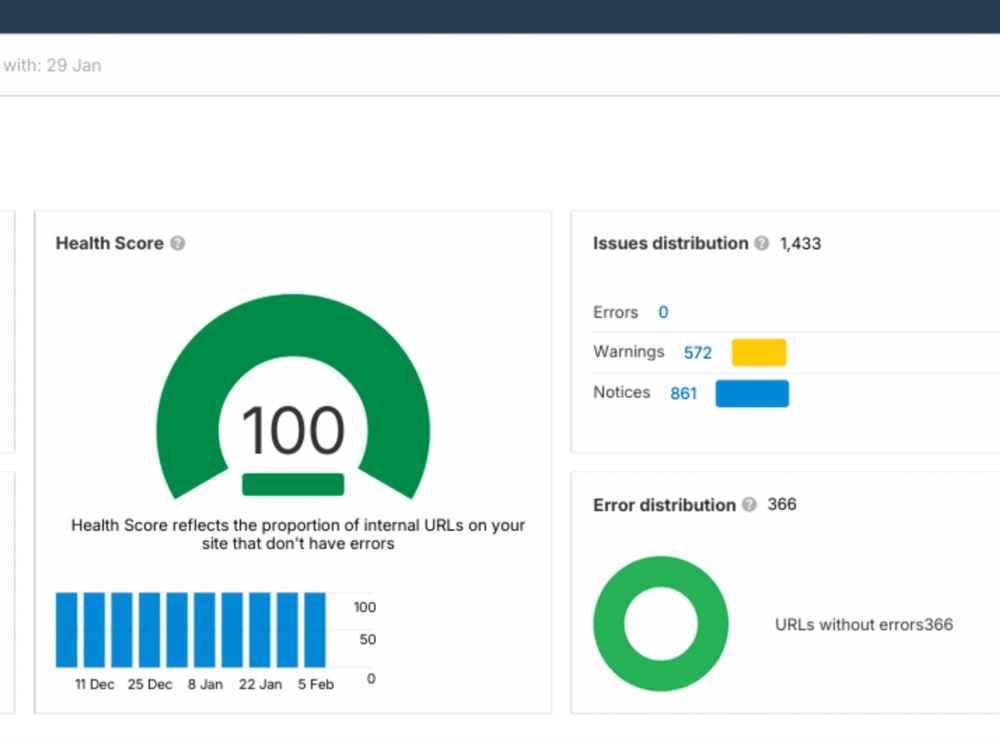Screen dimensions: 1000x750
Task: Open the Errors count 0 link
Action: (x=663, y=312)
